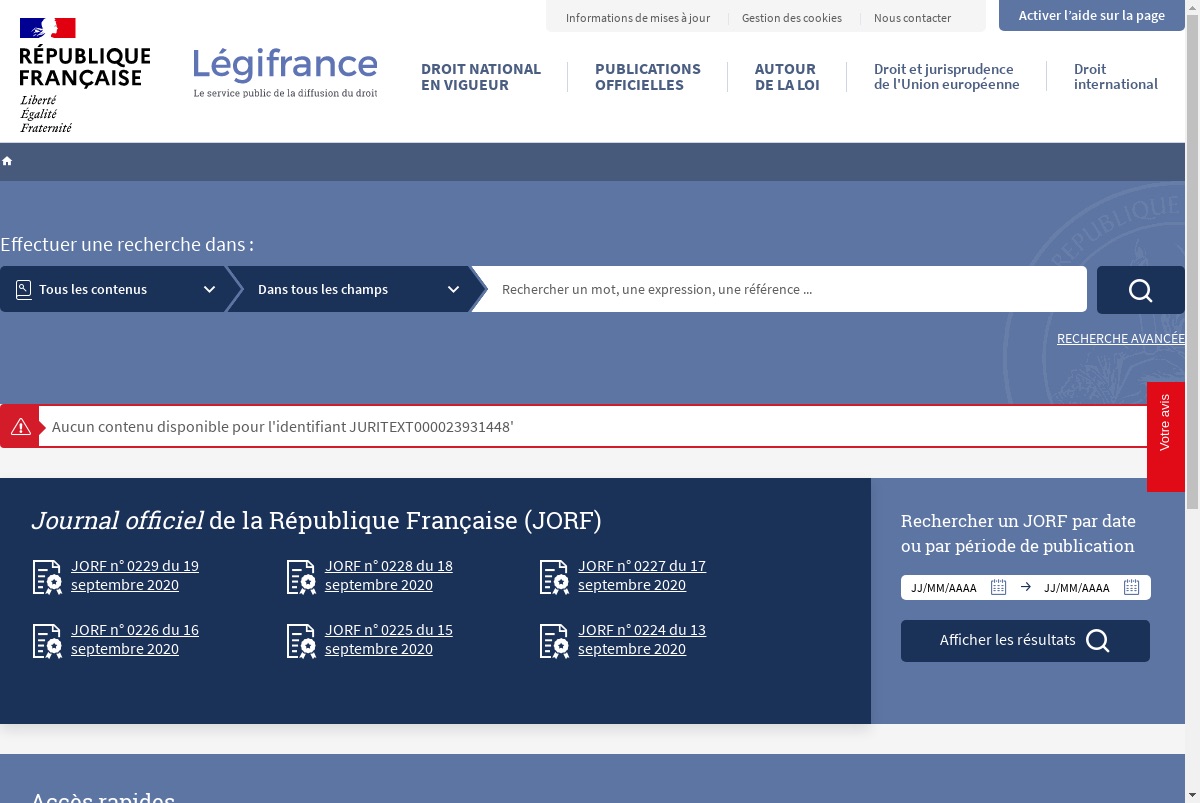1200x803 pixels.
Task: Click the search magnifier button
Action: click(1141, 290)
